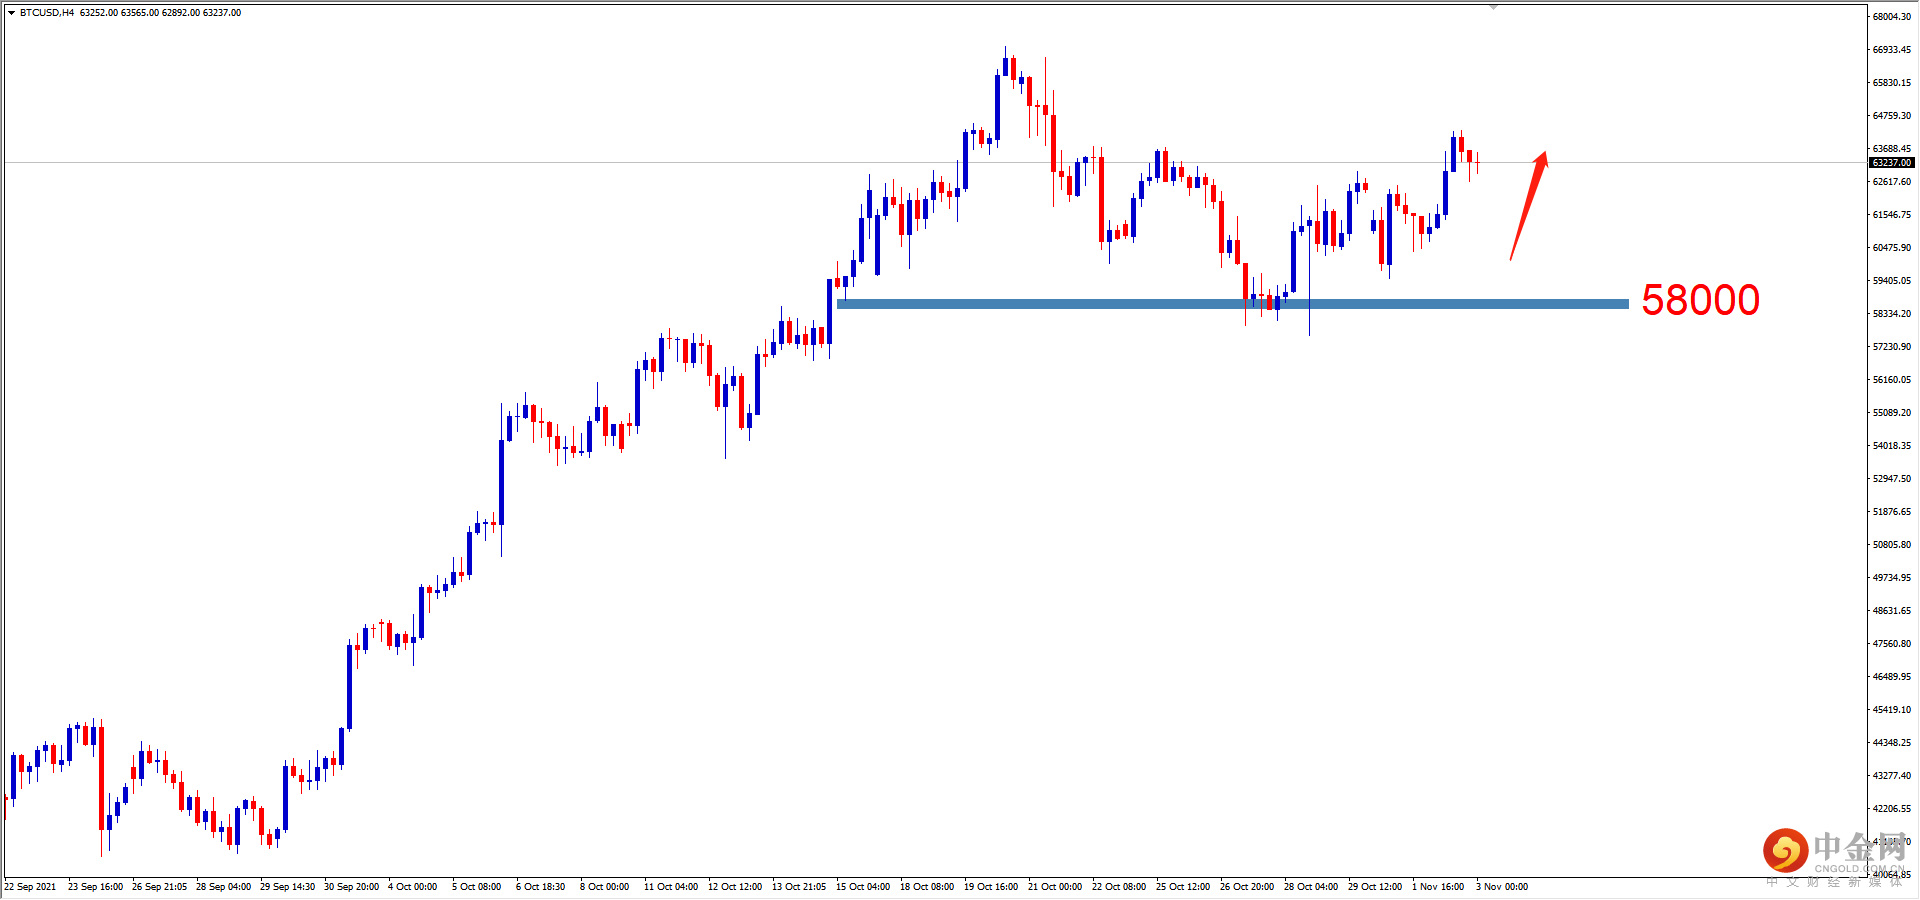Click price axis label 65830.15

tap(1892, 83)
